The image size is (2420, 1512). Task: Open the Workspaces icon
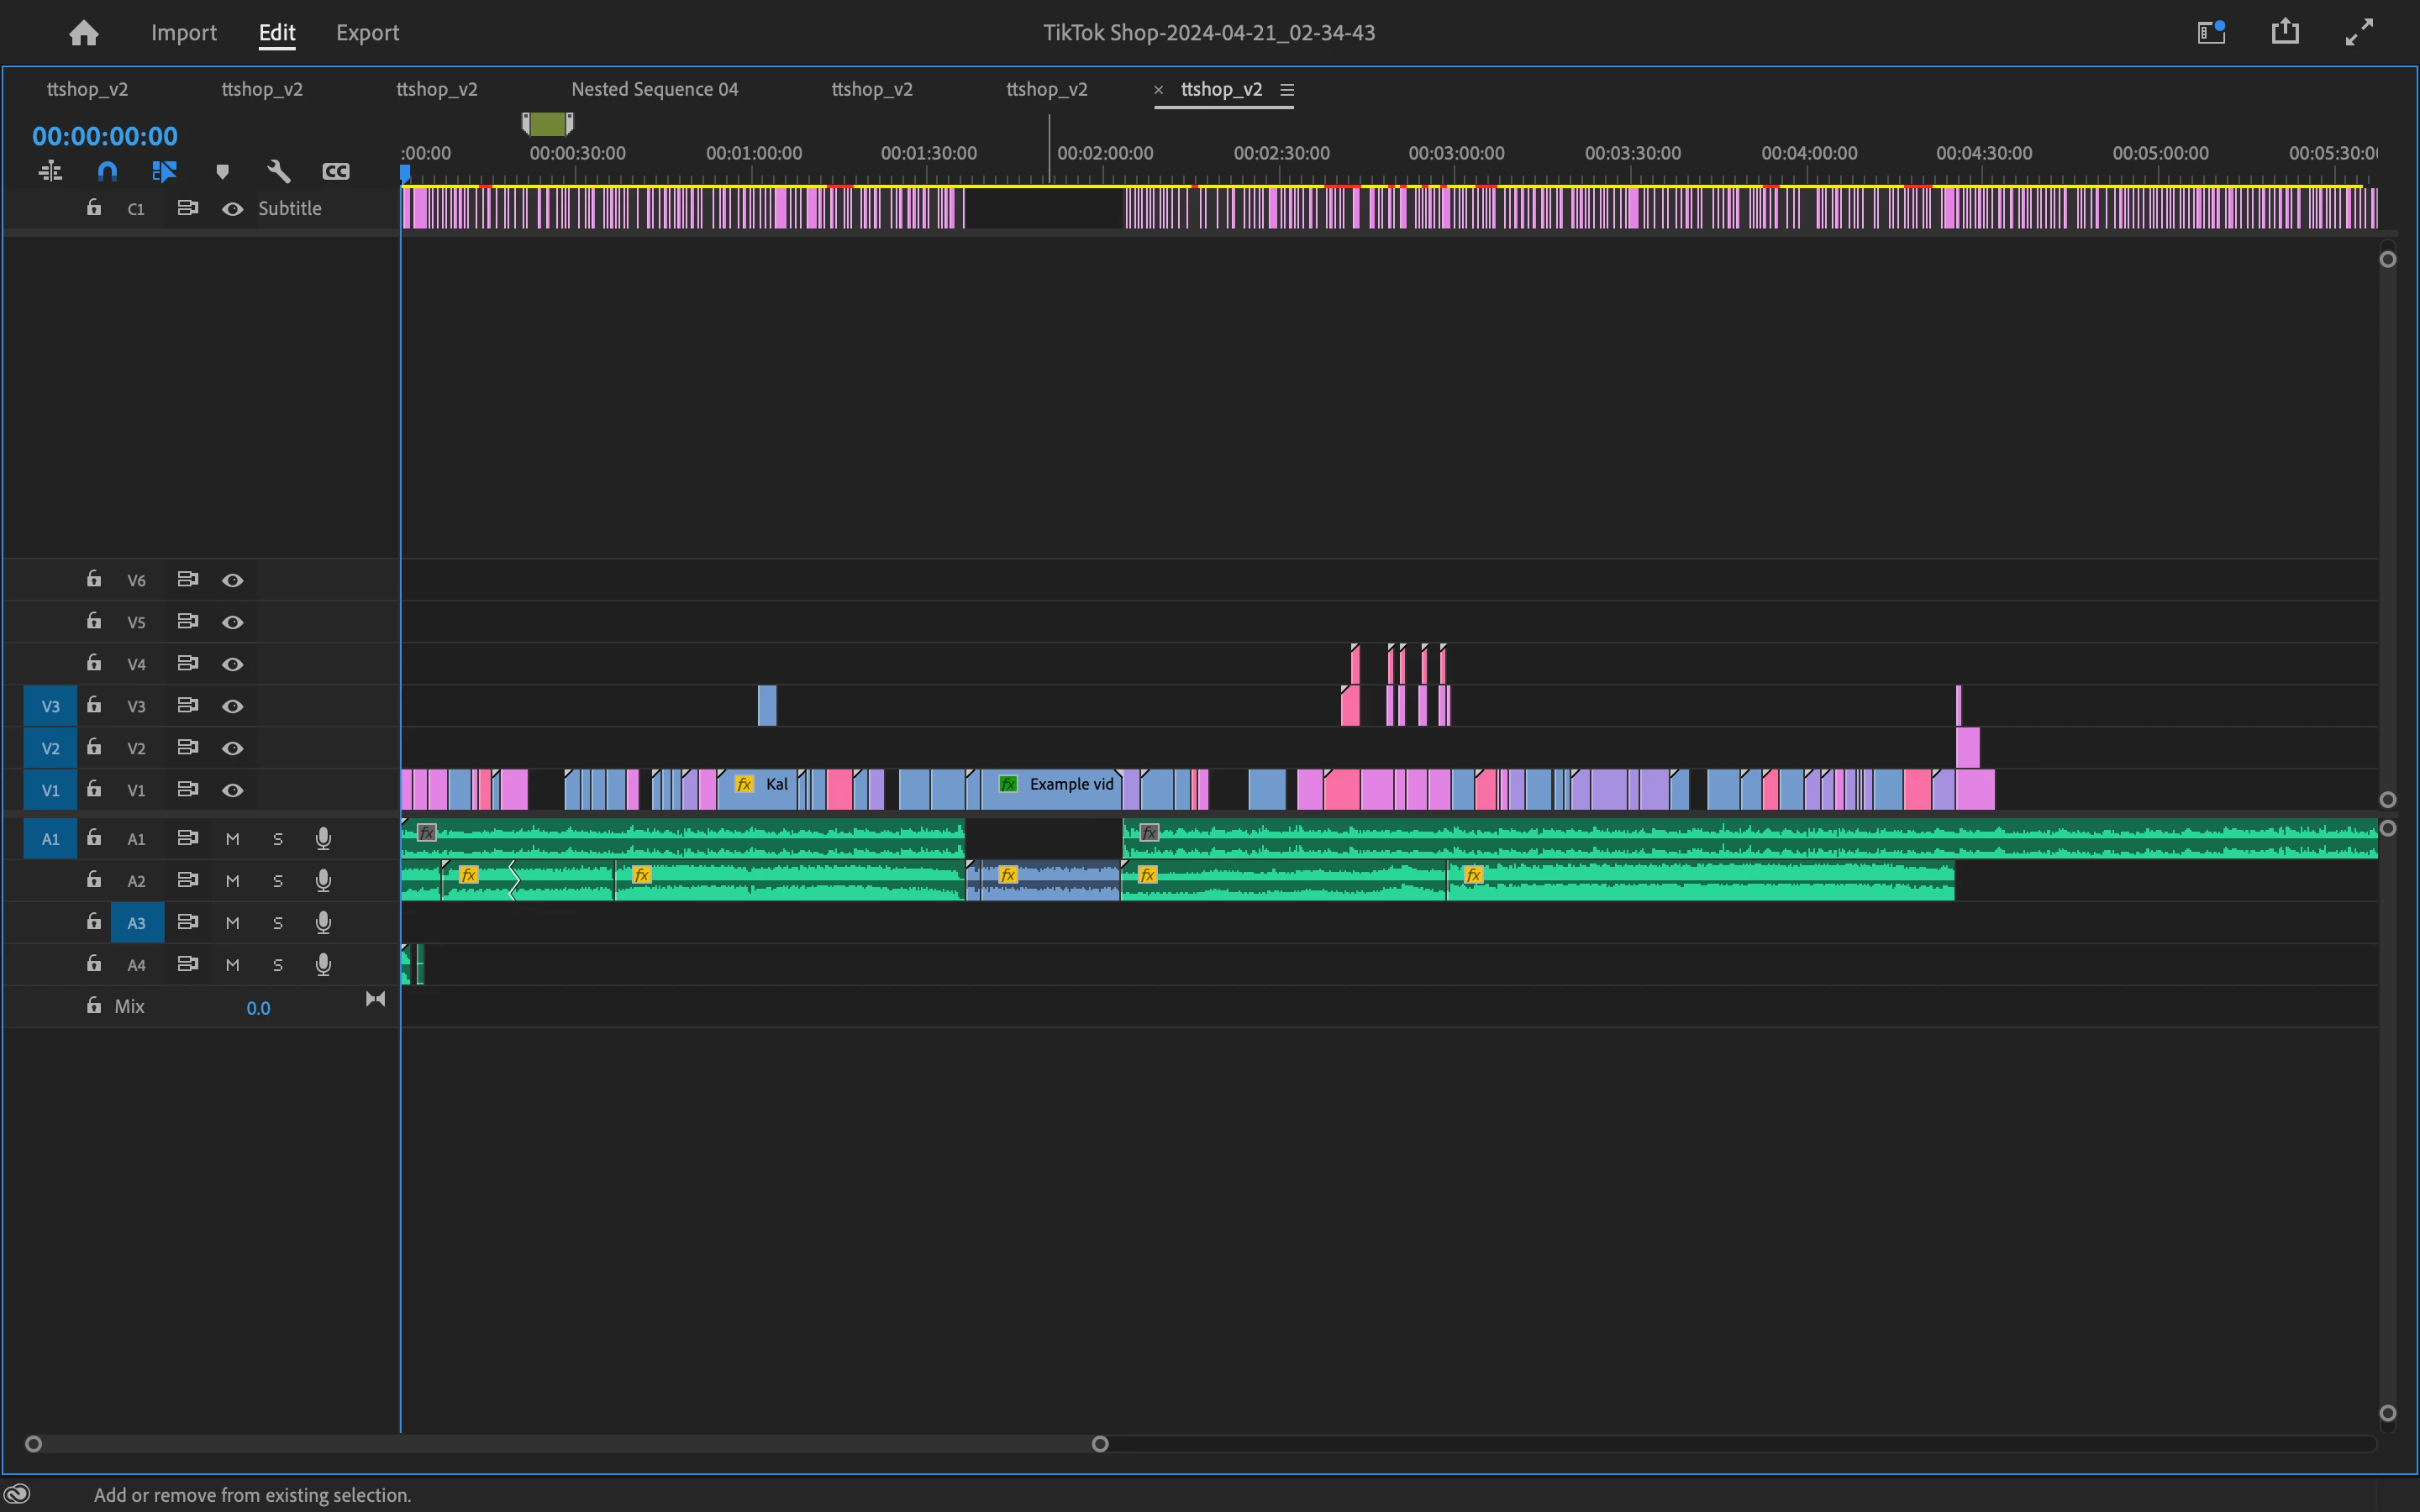pos(2210,33)
